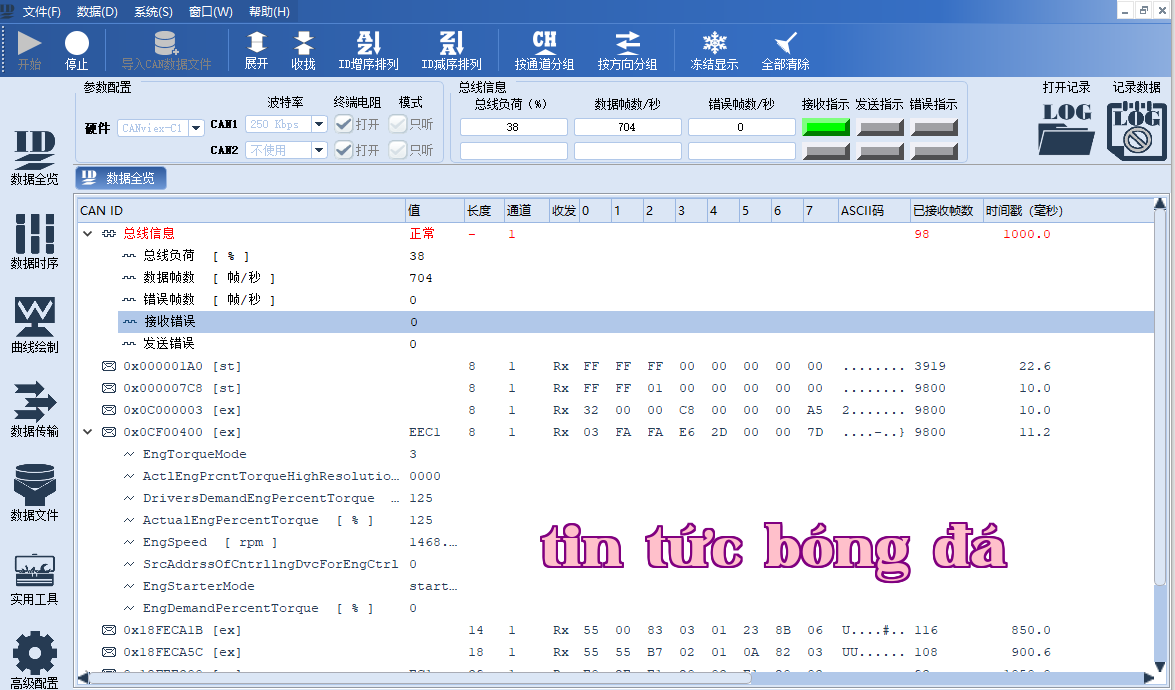Expand all rows with 展开
The image size is (1175, 690).
(x=256, y=50)
